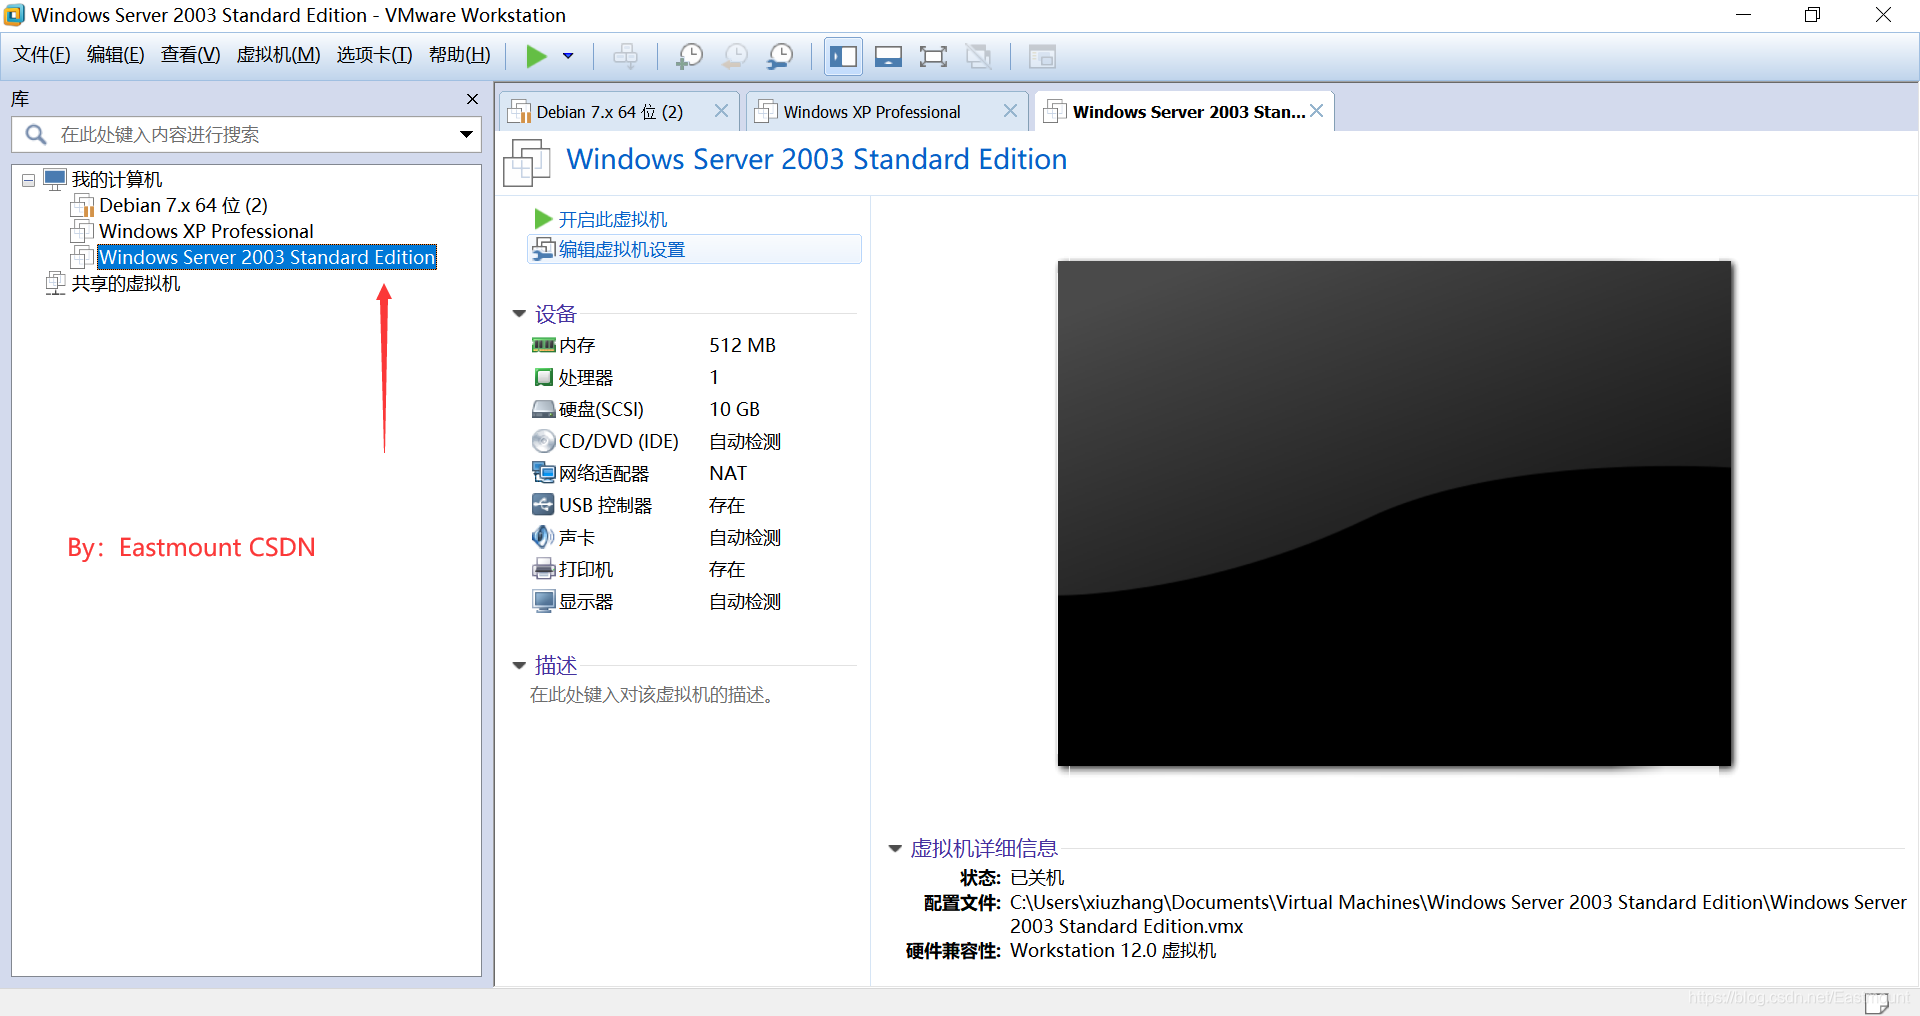Collapse the 我的计算机 tree node
The height and width of the screenshot is (1016, 1920).
pyautogui.click(x=28, y=180)
